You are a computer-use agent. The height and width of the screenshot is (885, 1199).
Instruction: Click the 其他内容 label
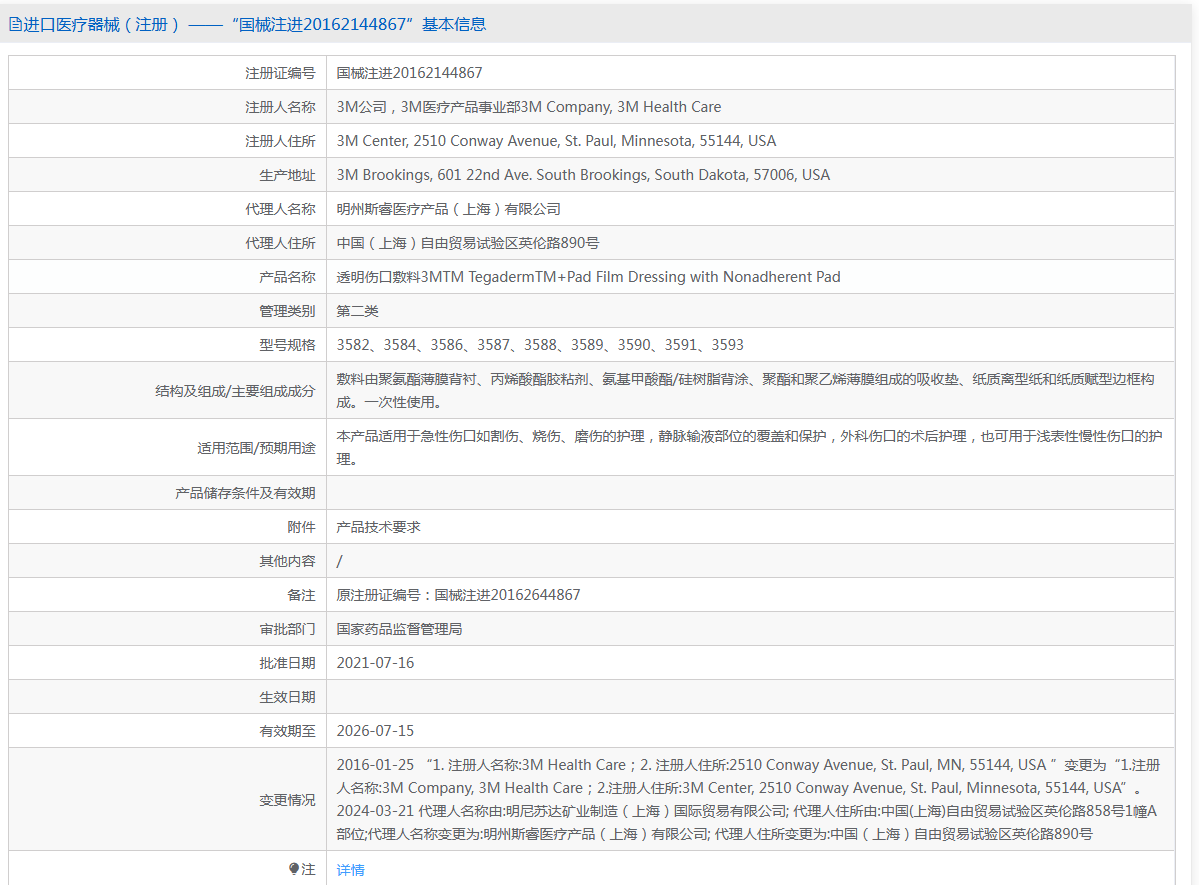point(287,561)
